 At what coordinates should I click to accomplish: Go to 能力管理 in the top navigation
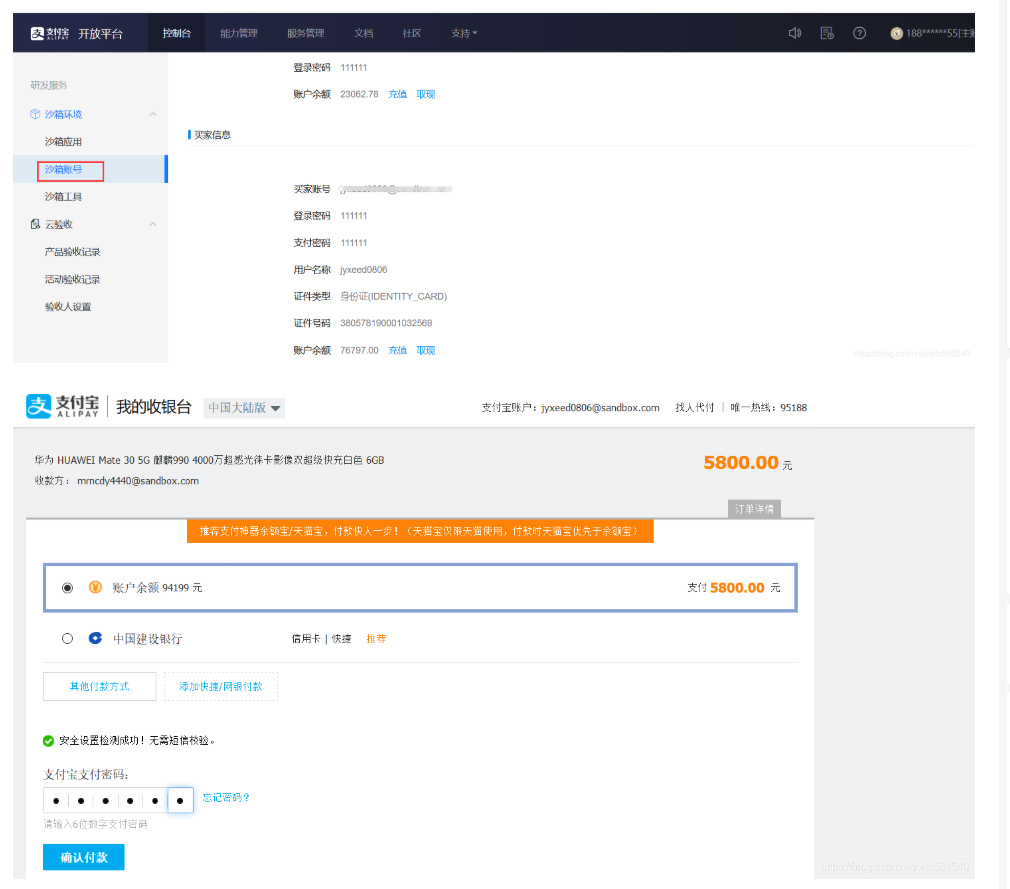click(239, 33)
